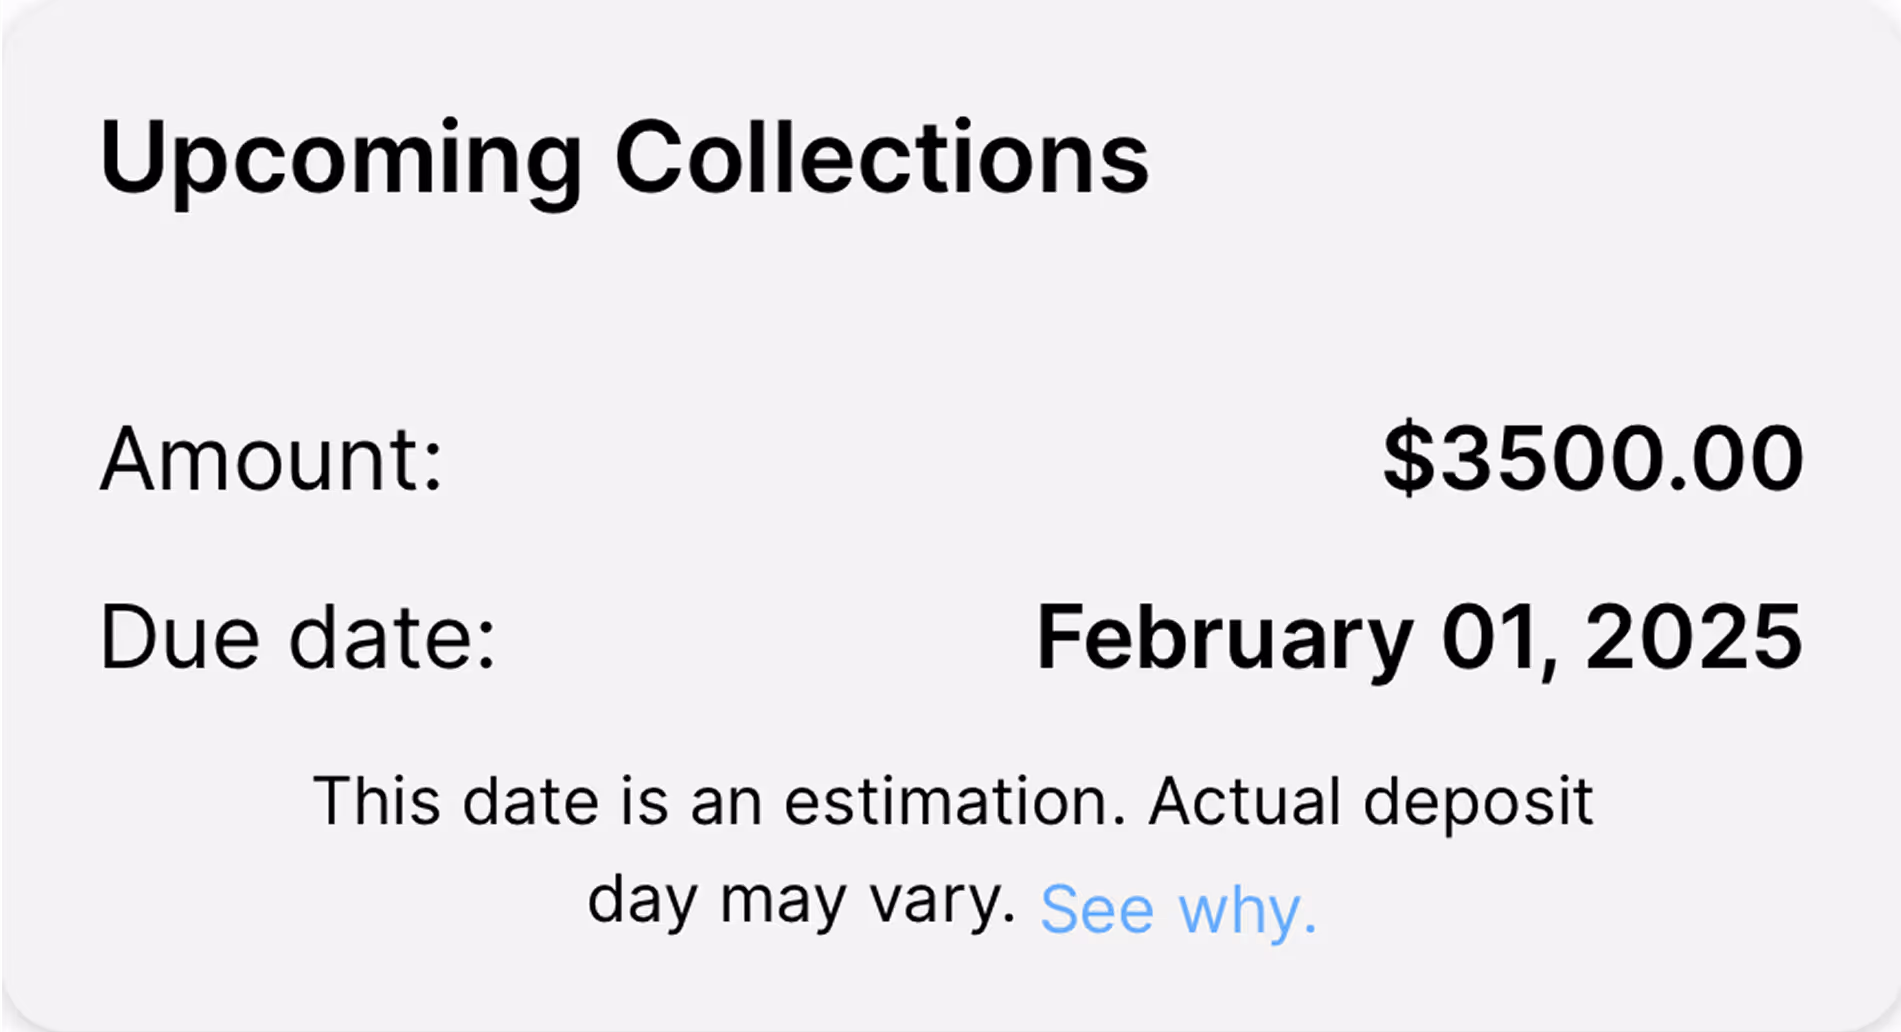Screen dimensions: 1901x1032
Task: Click the word "Upcoming" in the heading
Action: [341, 160]
